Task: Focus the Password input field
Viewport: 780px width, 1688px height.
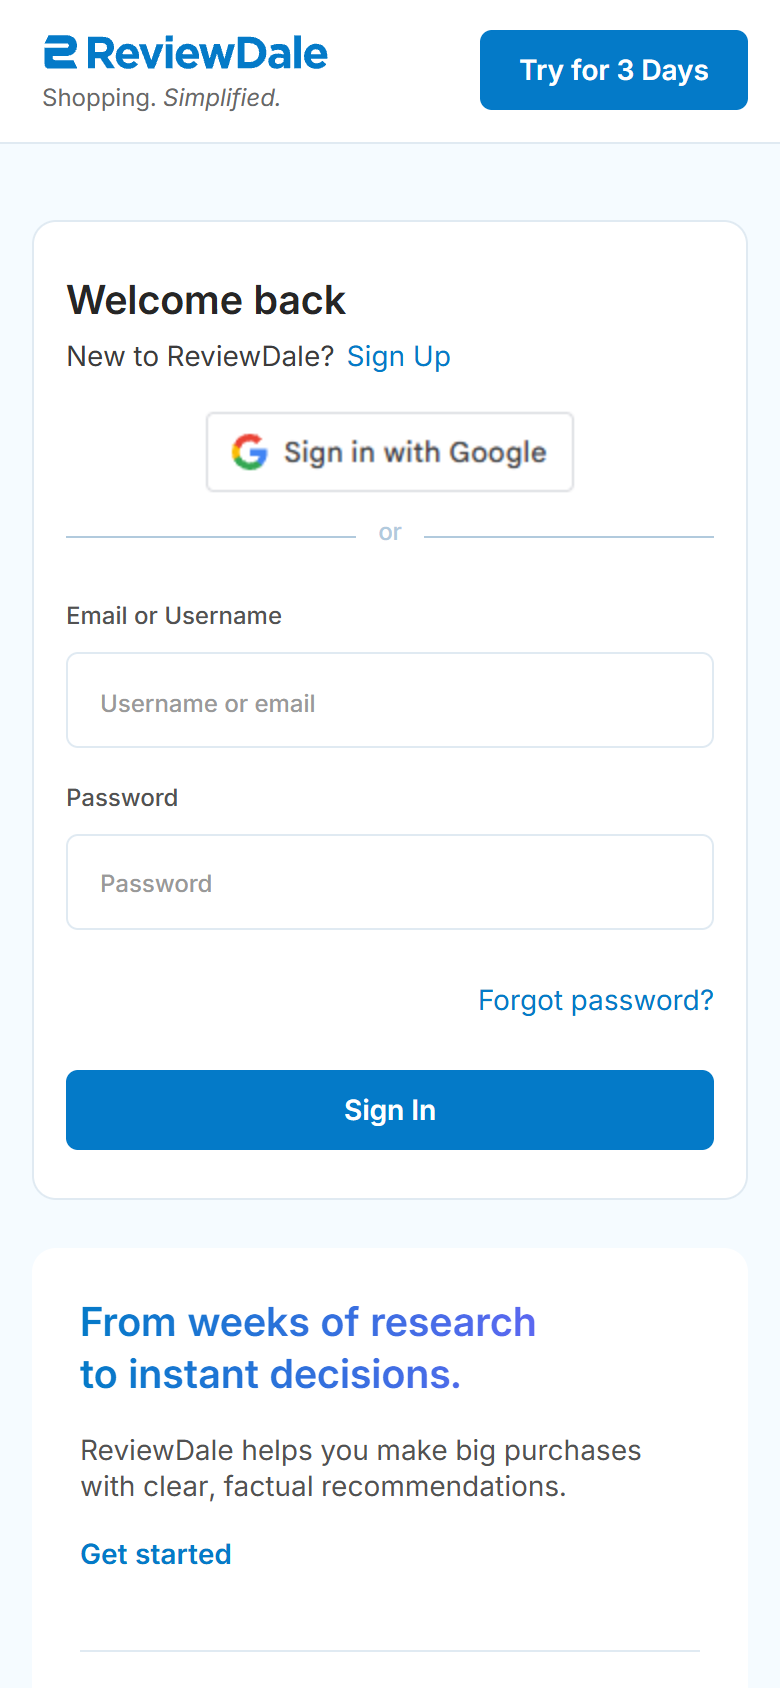Action: tap(390, 883)
